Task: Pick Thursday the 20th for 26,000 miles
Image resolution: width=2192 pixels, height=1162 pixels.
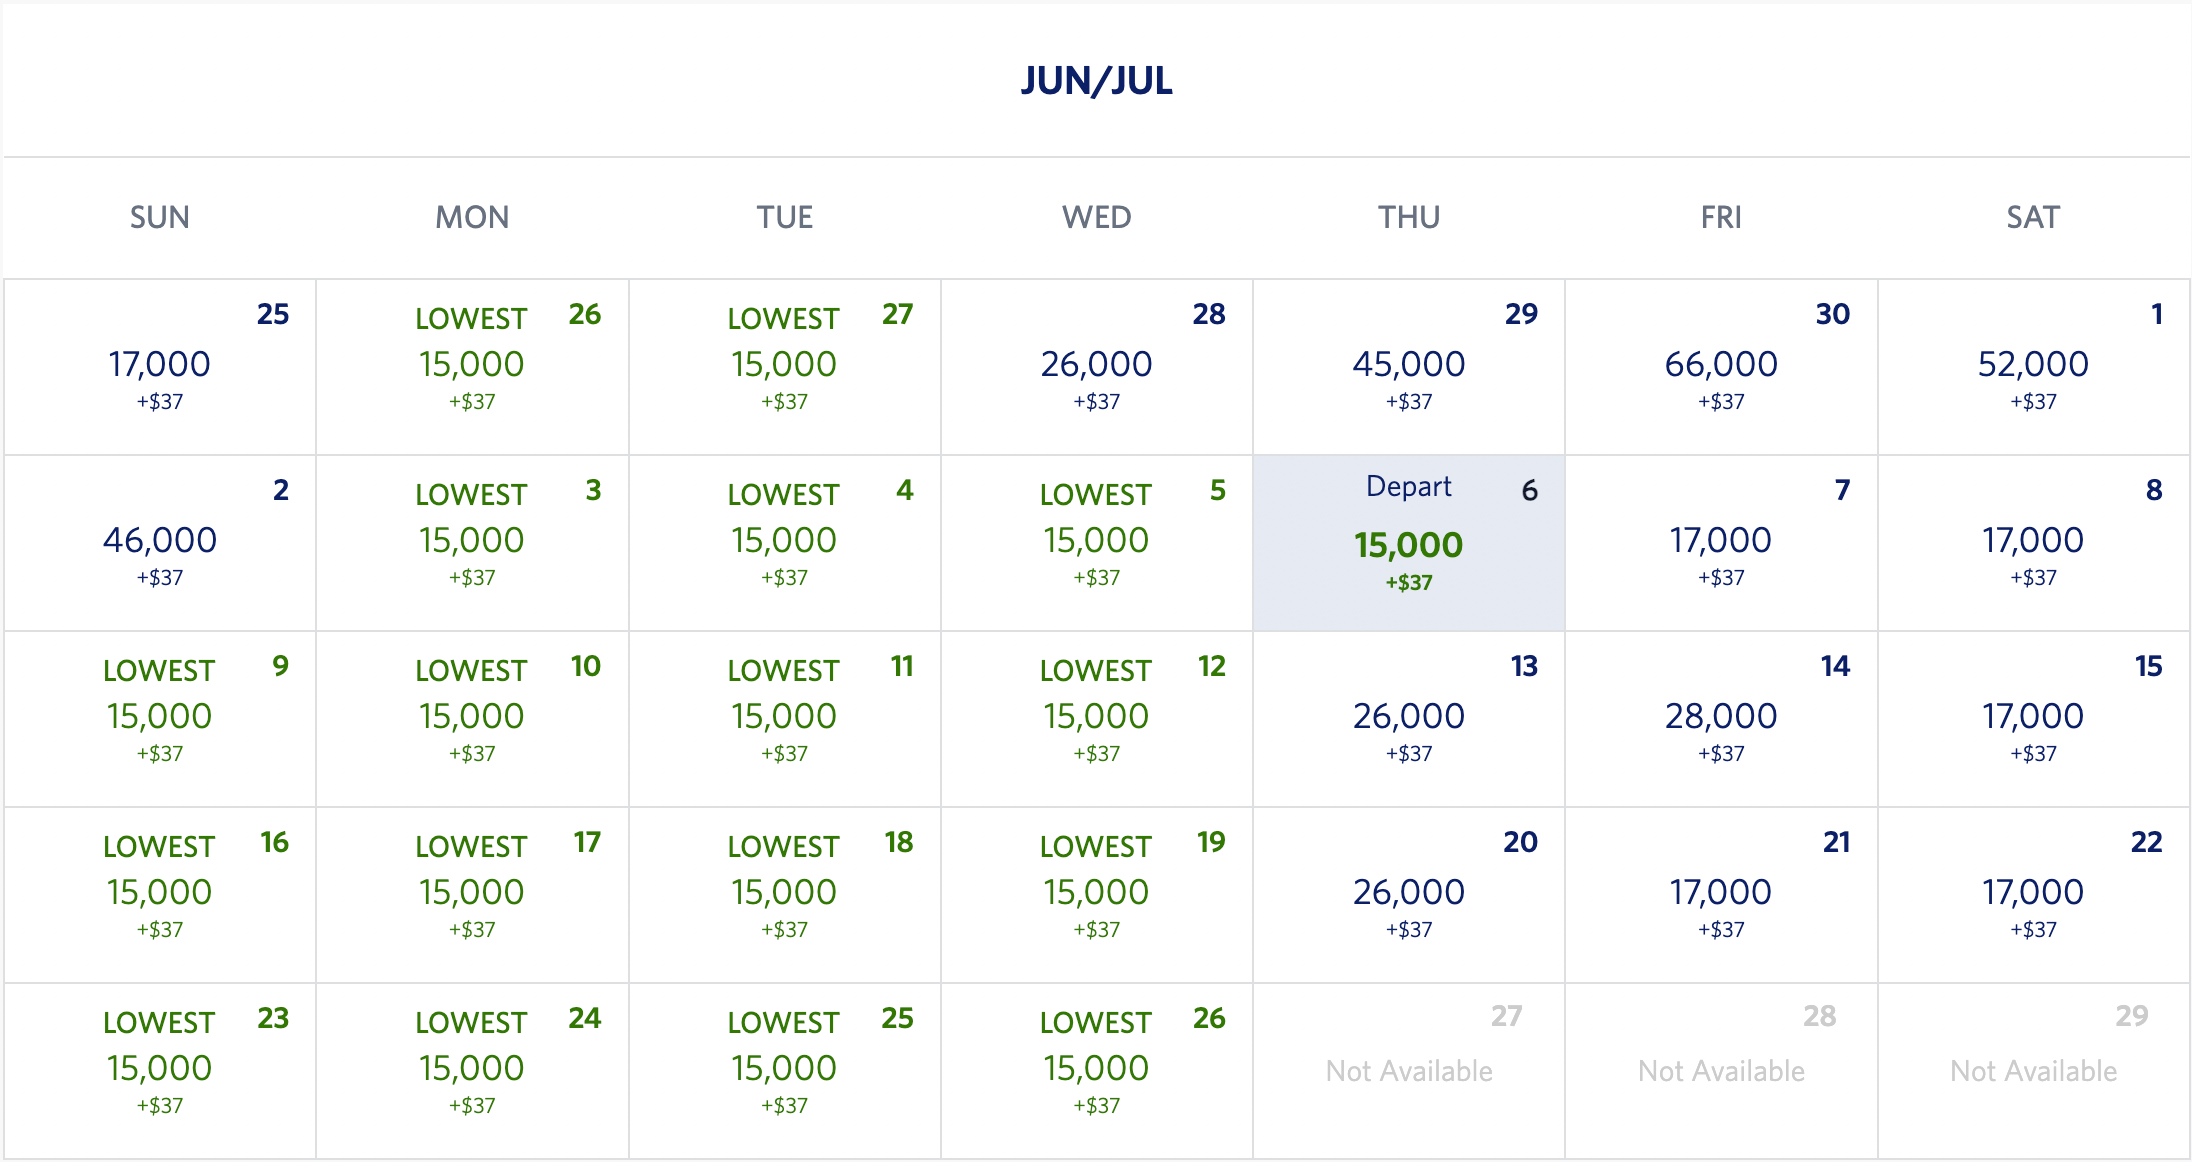Action: click(x=1408, y=894)
